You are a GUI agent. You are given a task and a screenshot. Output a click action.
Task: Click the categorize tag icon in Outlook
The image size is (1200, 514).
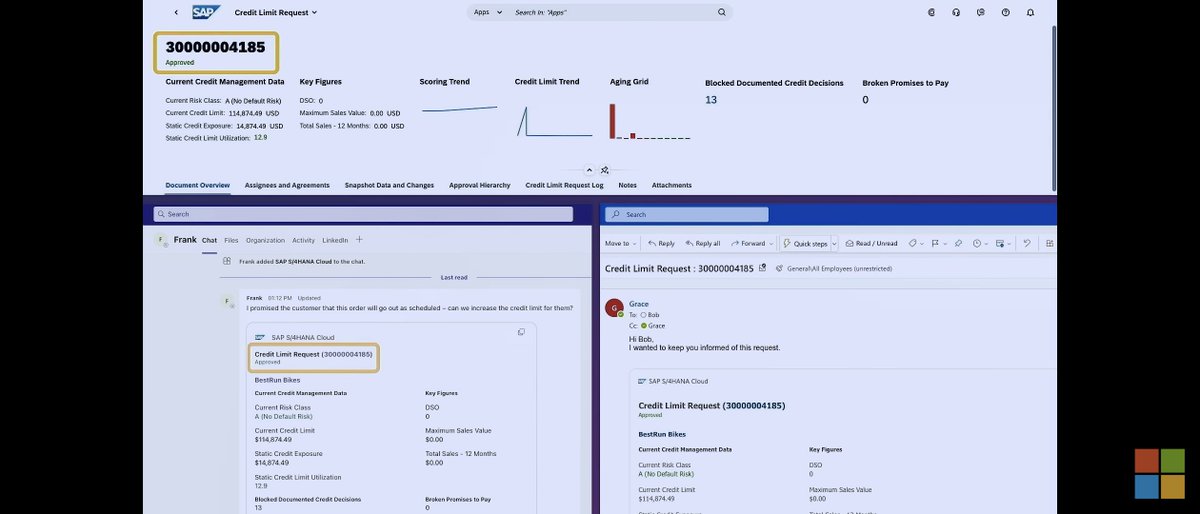(913, 243)
